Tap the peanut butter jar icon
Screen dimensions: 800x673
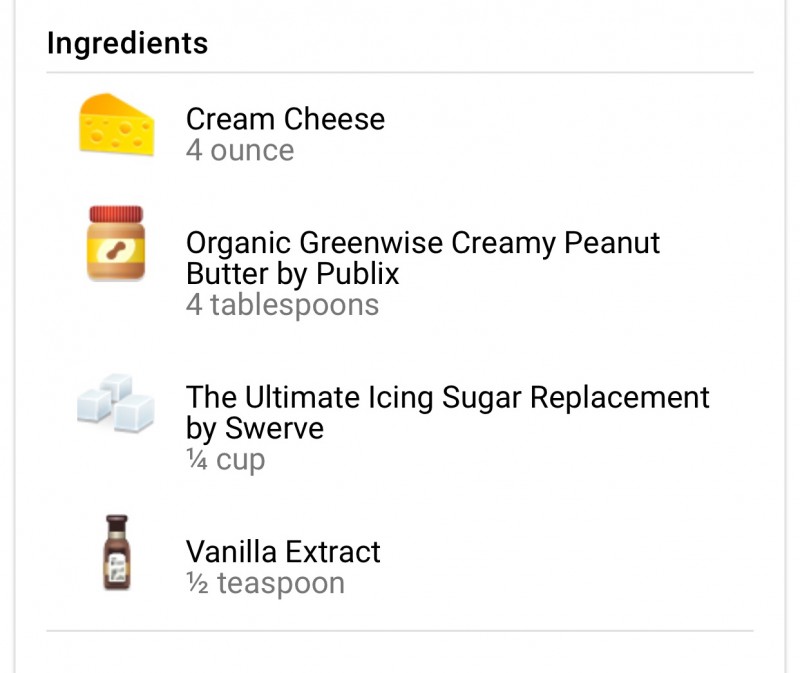click(116, 243)
